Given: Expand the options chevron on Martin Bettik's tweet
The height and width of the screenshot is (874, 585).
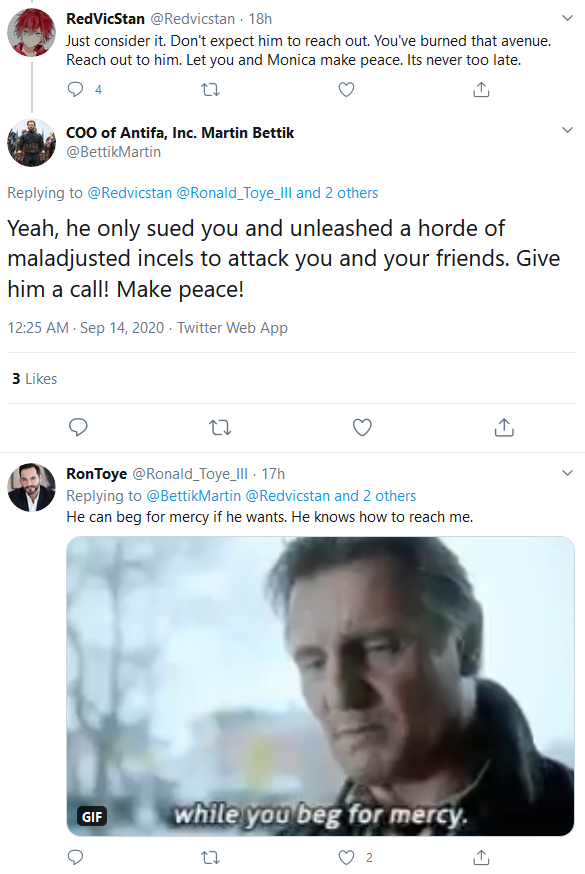Looking at the screenshot, I should click(567, 130).
